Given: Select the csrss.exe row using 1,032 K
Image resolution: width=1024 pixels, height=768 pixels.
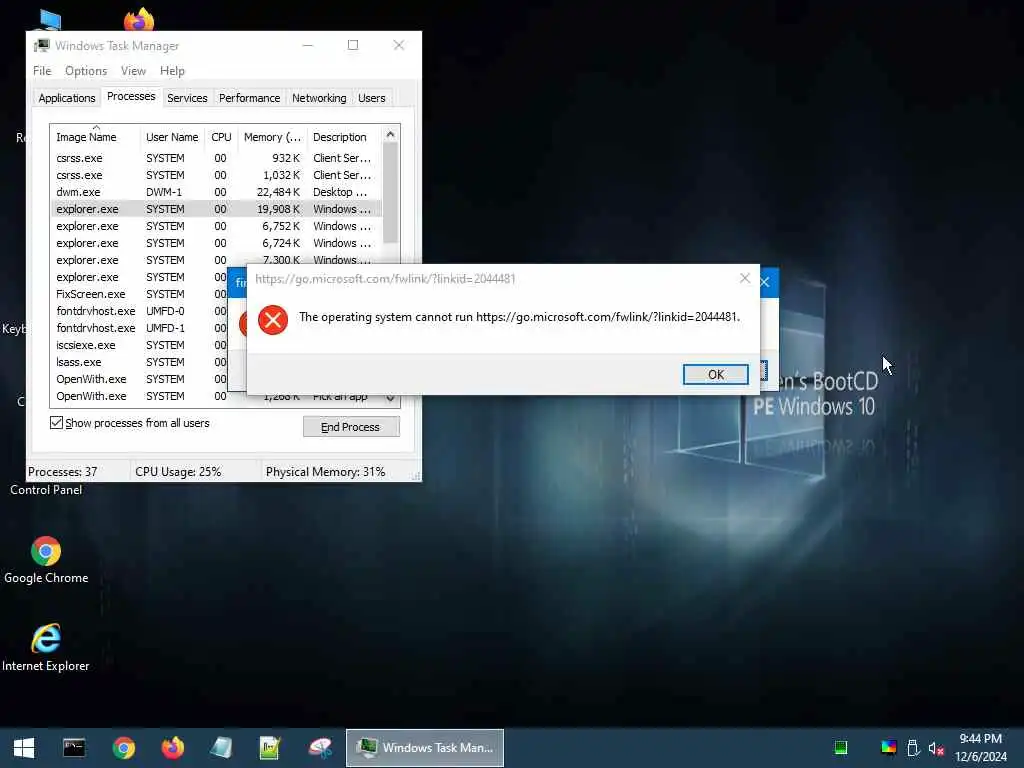Looking at the screenshot, I should (216, 175).
